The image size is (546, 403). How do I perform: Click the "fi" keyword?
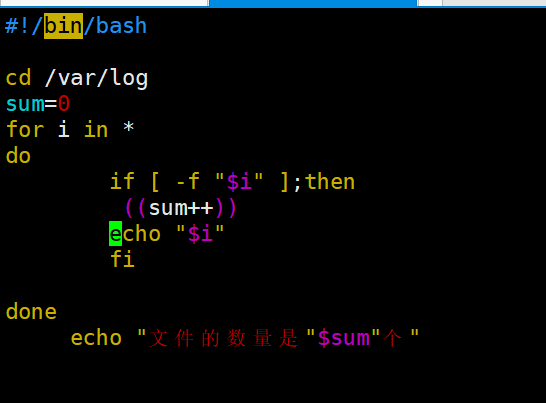point(122,259)
